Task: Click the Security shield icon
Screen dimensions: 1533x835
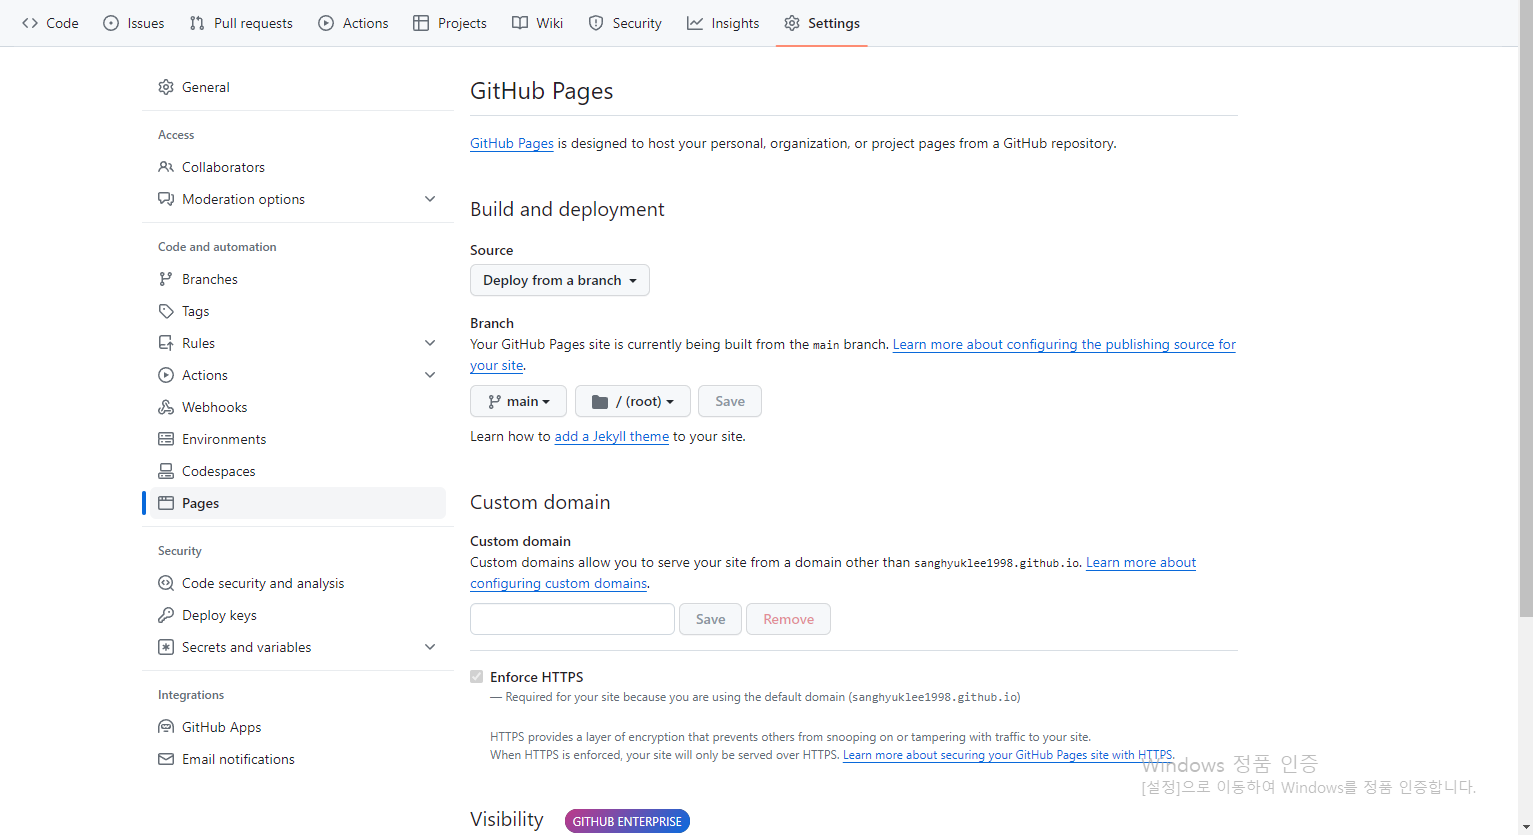Action: point(596,23)
